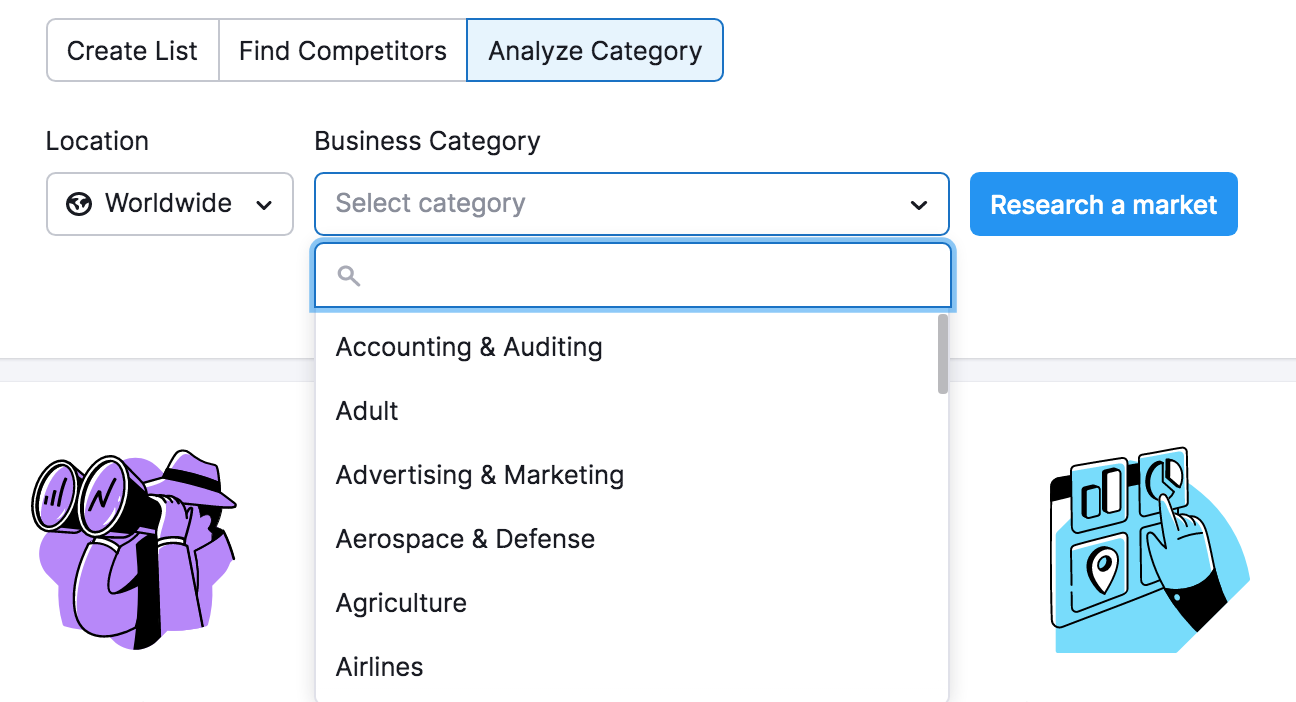Choose Advertising & Marketing as the category
Viewport: 1296px width, 702px height.
coord(480,475)
